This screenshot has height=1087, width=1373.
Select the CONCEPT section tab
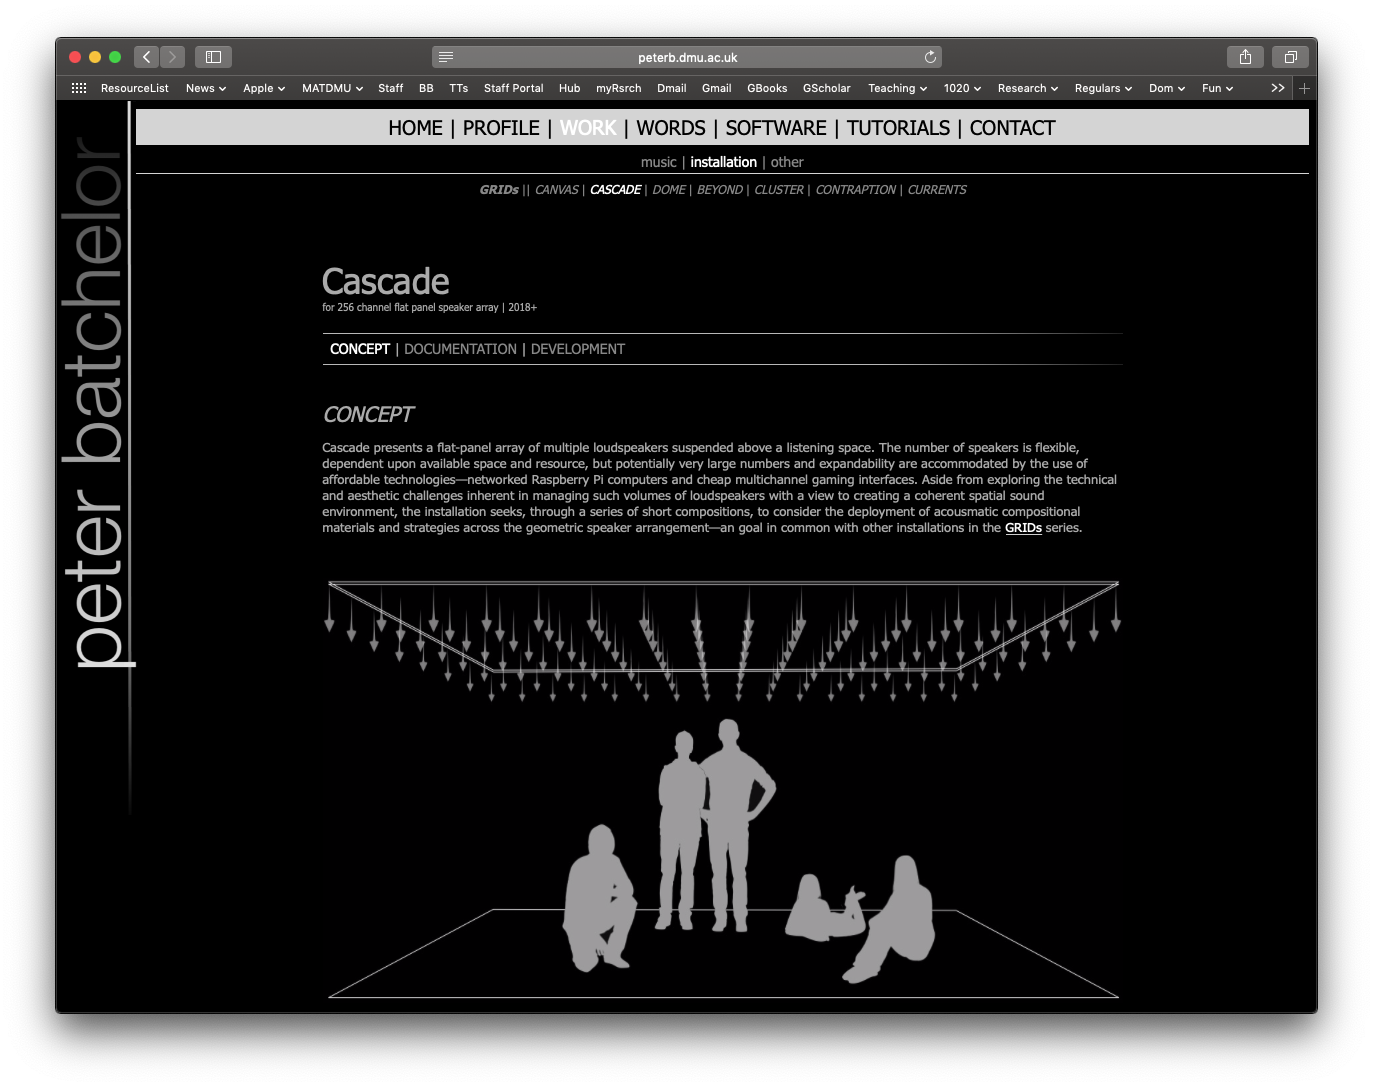point(360,349)
